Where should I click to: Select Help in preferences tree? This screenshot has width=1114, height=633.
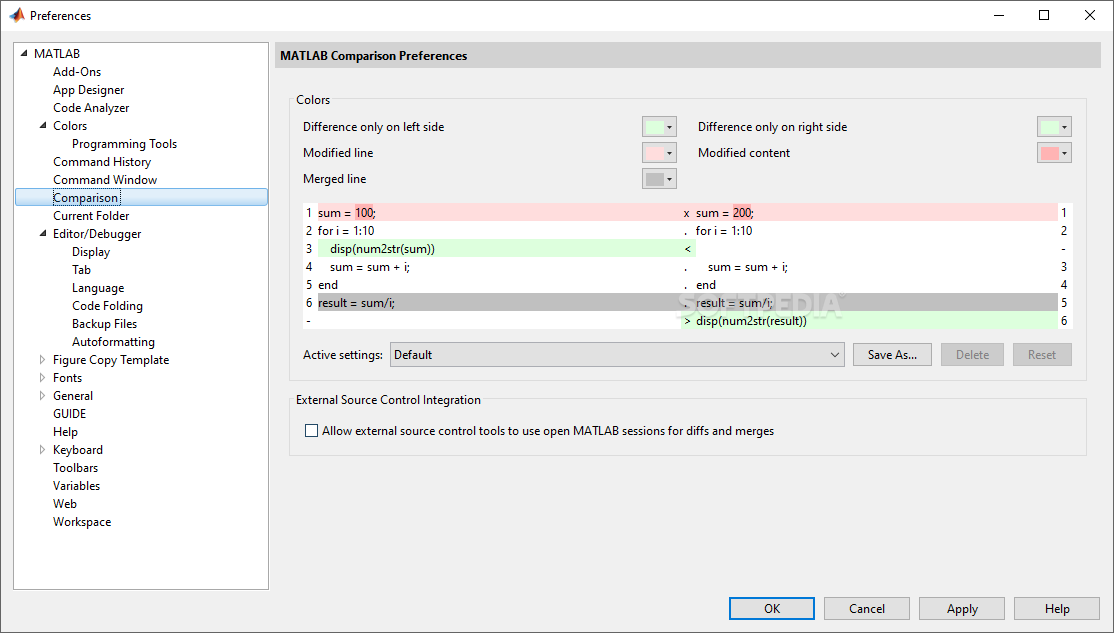[65, 432]
